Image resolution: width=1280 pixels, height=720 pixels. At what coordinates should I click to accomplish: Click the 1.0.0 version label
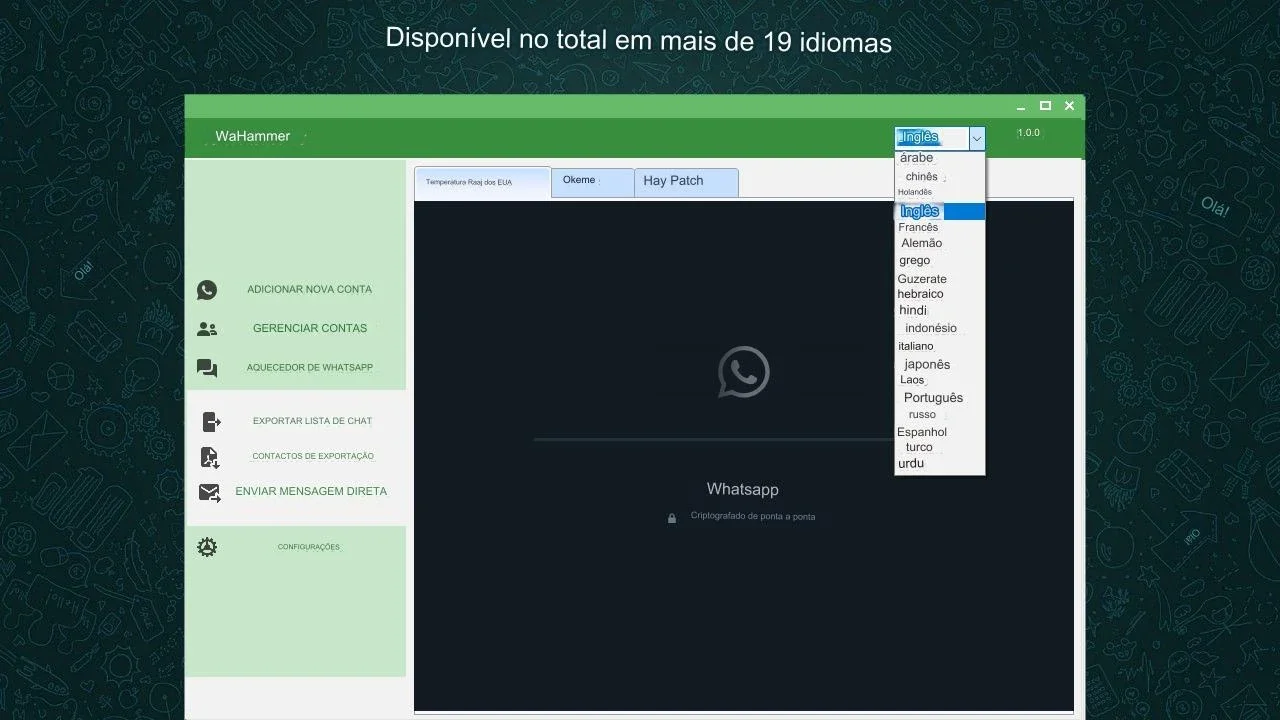[1028, 133]
